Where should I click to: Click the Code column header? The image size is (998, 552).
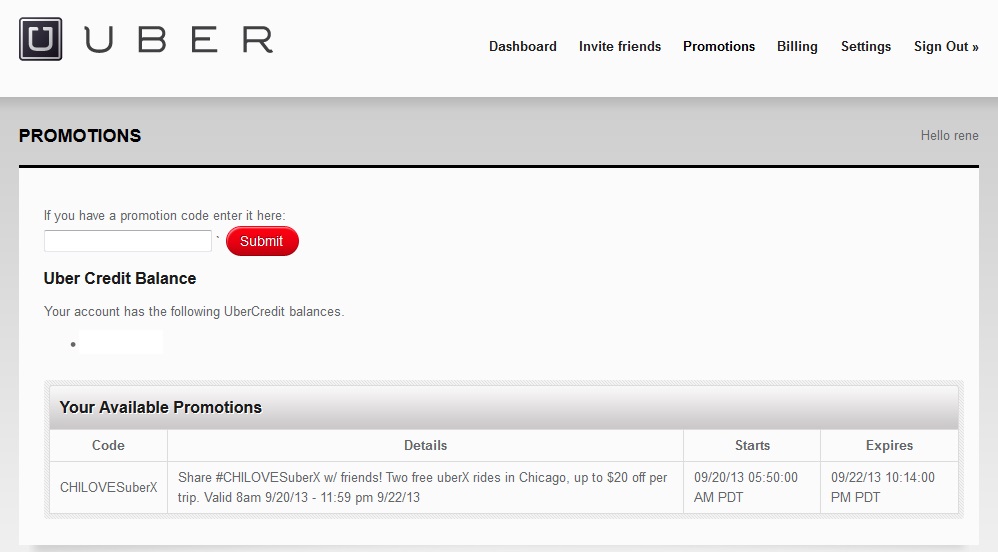point(108,445)
